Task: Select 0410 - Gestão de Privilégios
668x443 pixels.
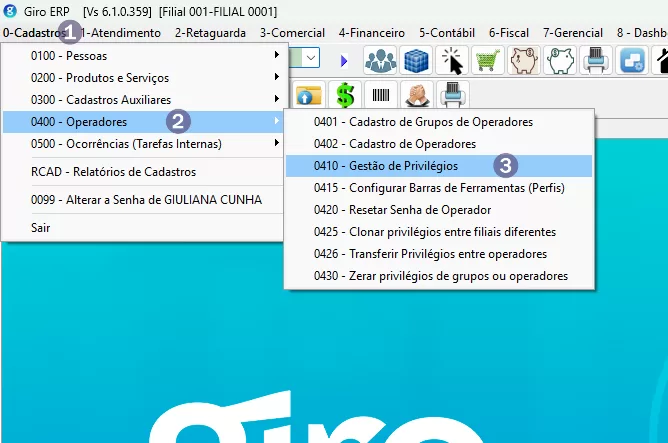Action: [x=402, y=165]
